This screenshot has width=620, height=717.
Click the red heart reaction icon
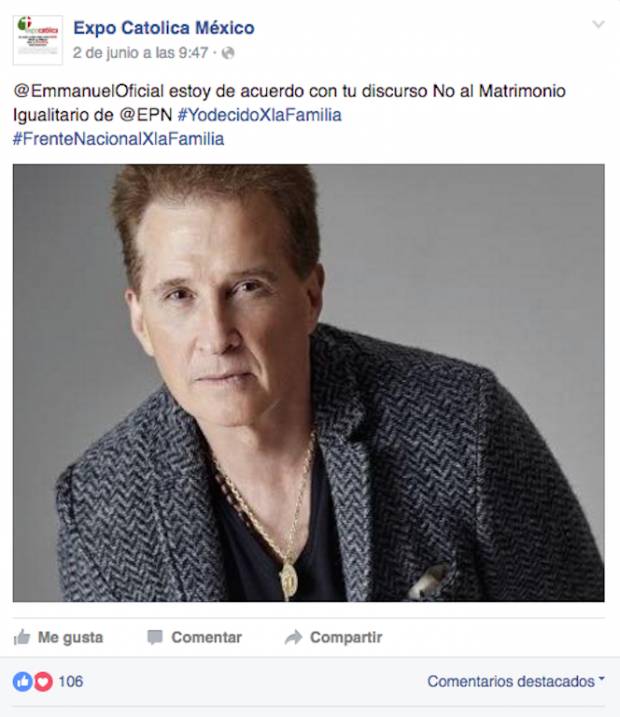click(43, 681)
